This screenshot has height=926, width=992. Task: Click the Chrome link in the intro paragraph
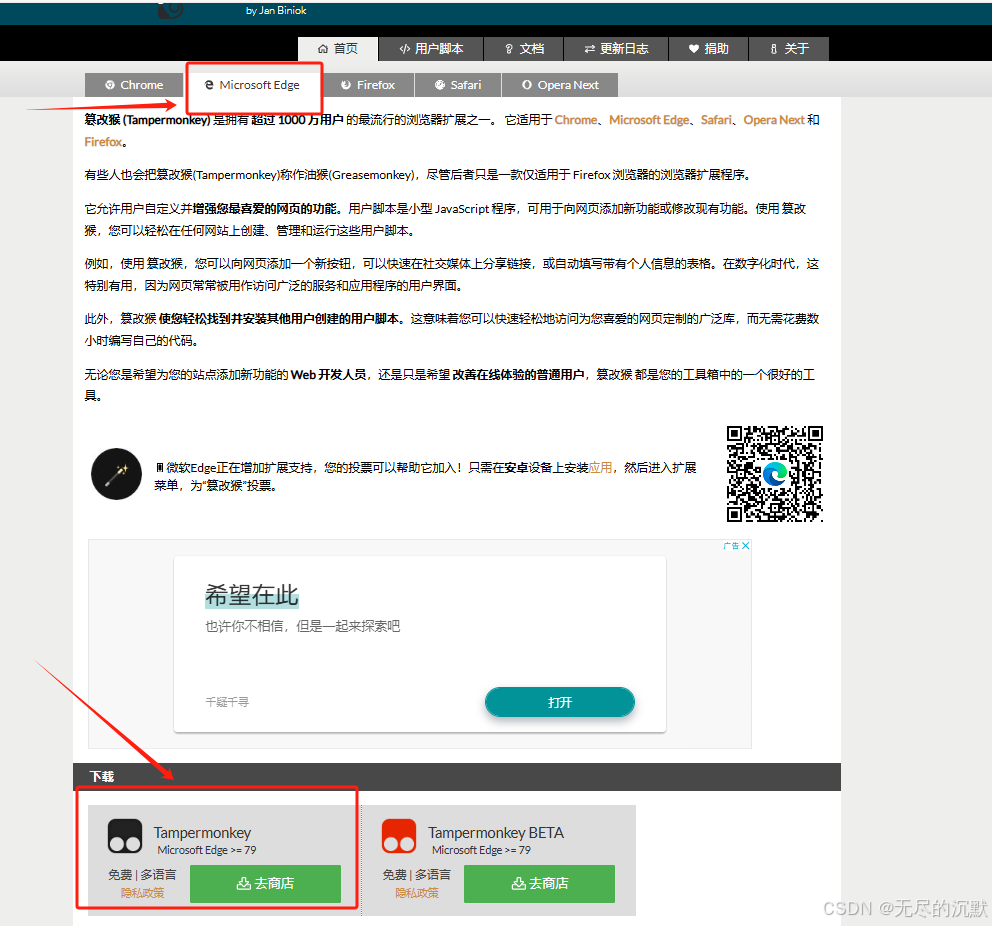tap(576, 120)
